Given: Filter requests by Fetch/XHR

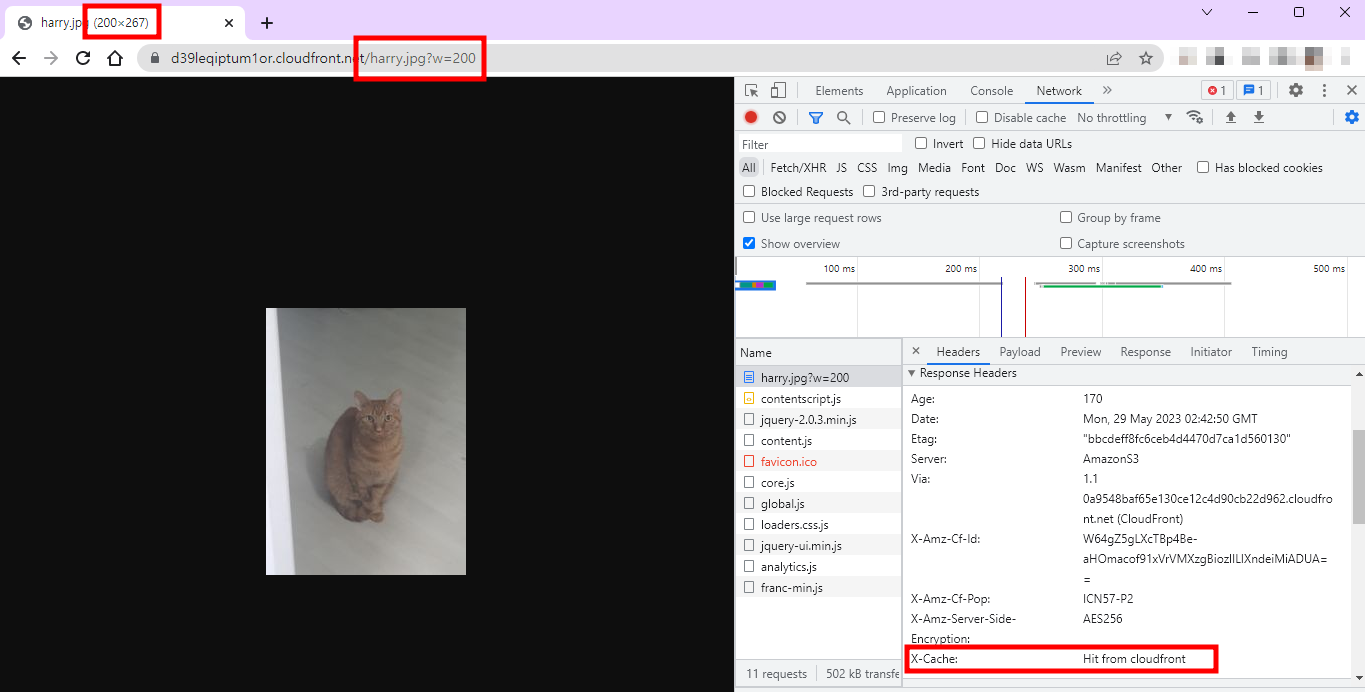Looking at the screenshot, I should pyautogui.click(x=798, y=168).
